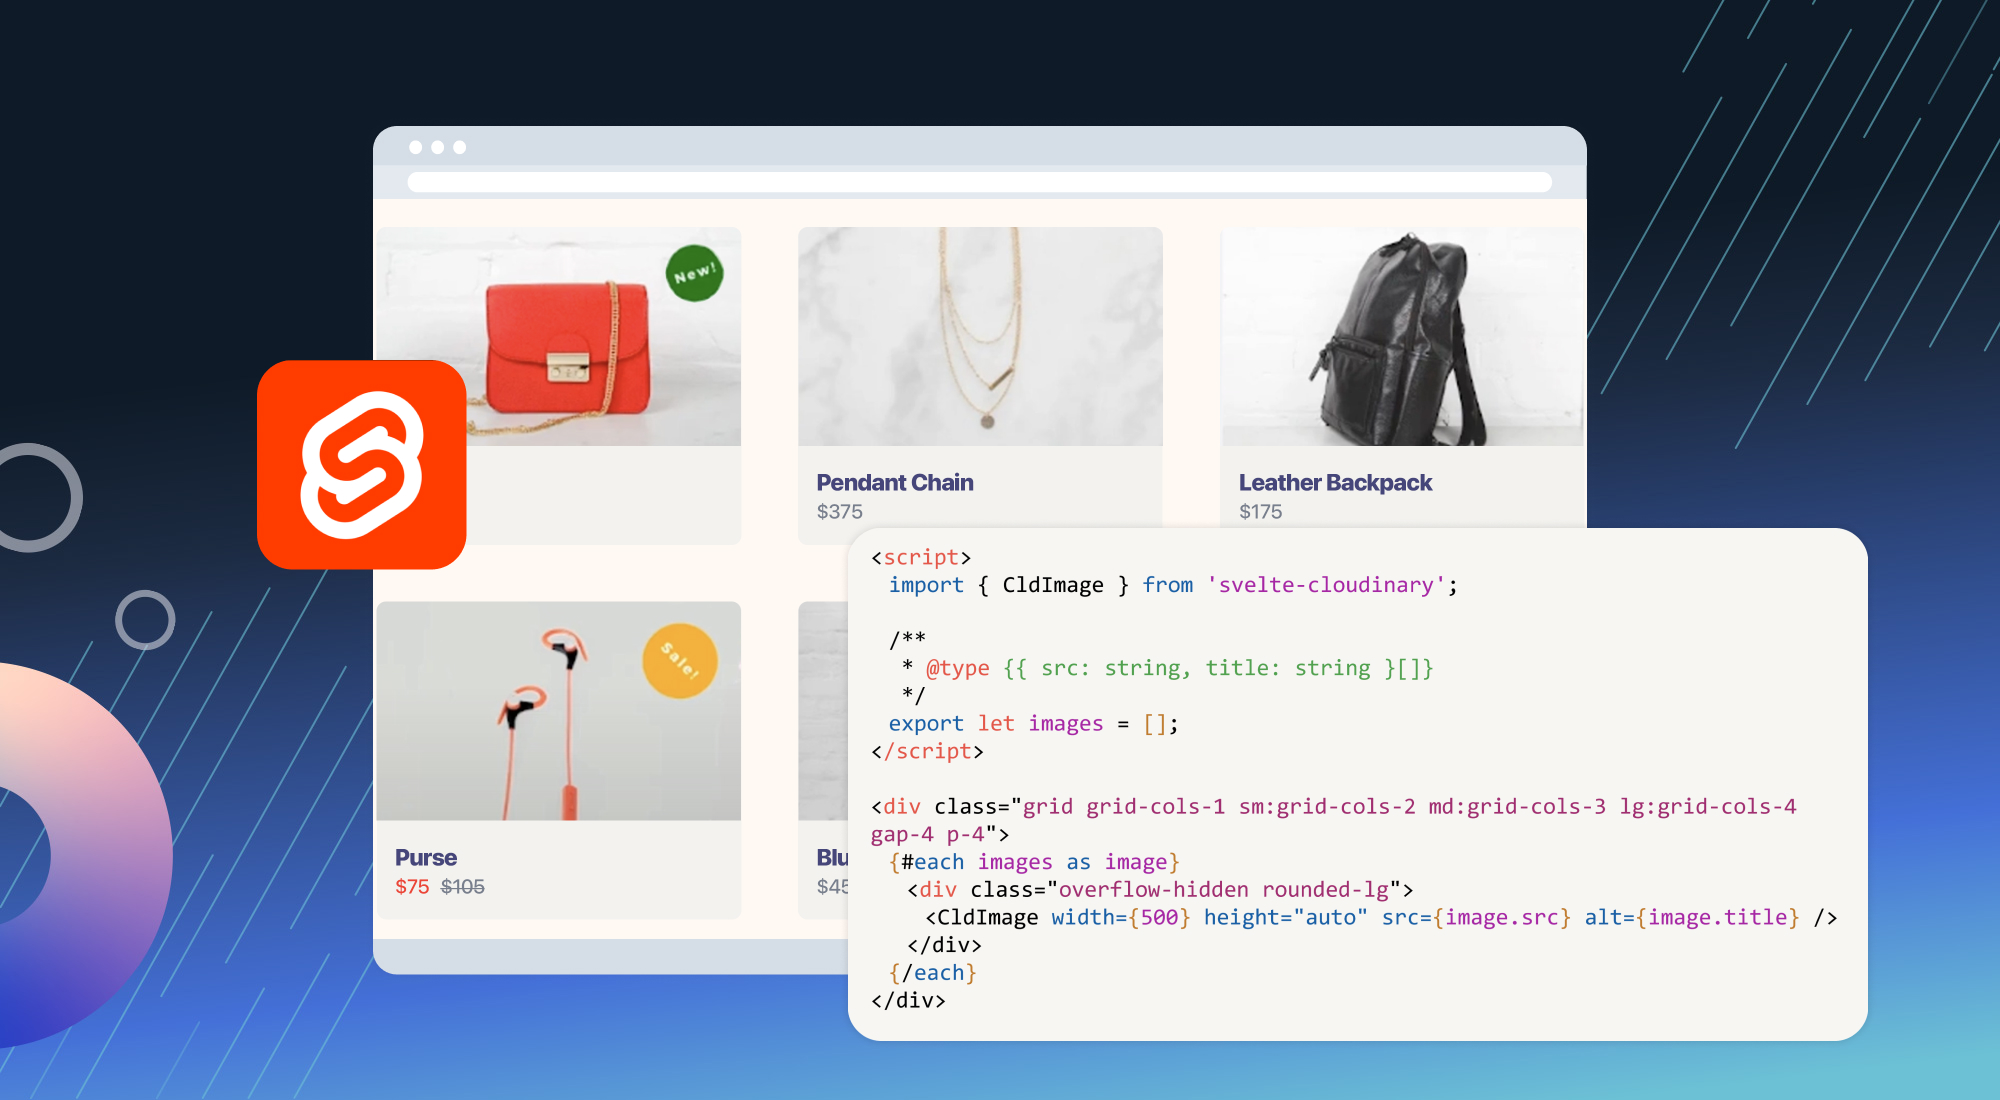The height and width of the screenshot is (1100, 2000).
Task: Expand the script tag section in code
Action: (920, 557)
